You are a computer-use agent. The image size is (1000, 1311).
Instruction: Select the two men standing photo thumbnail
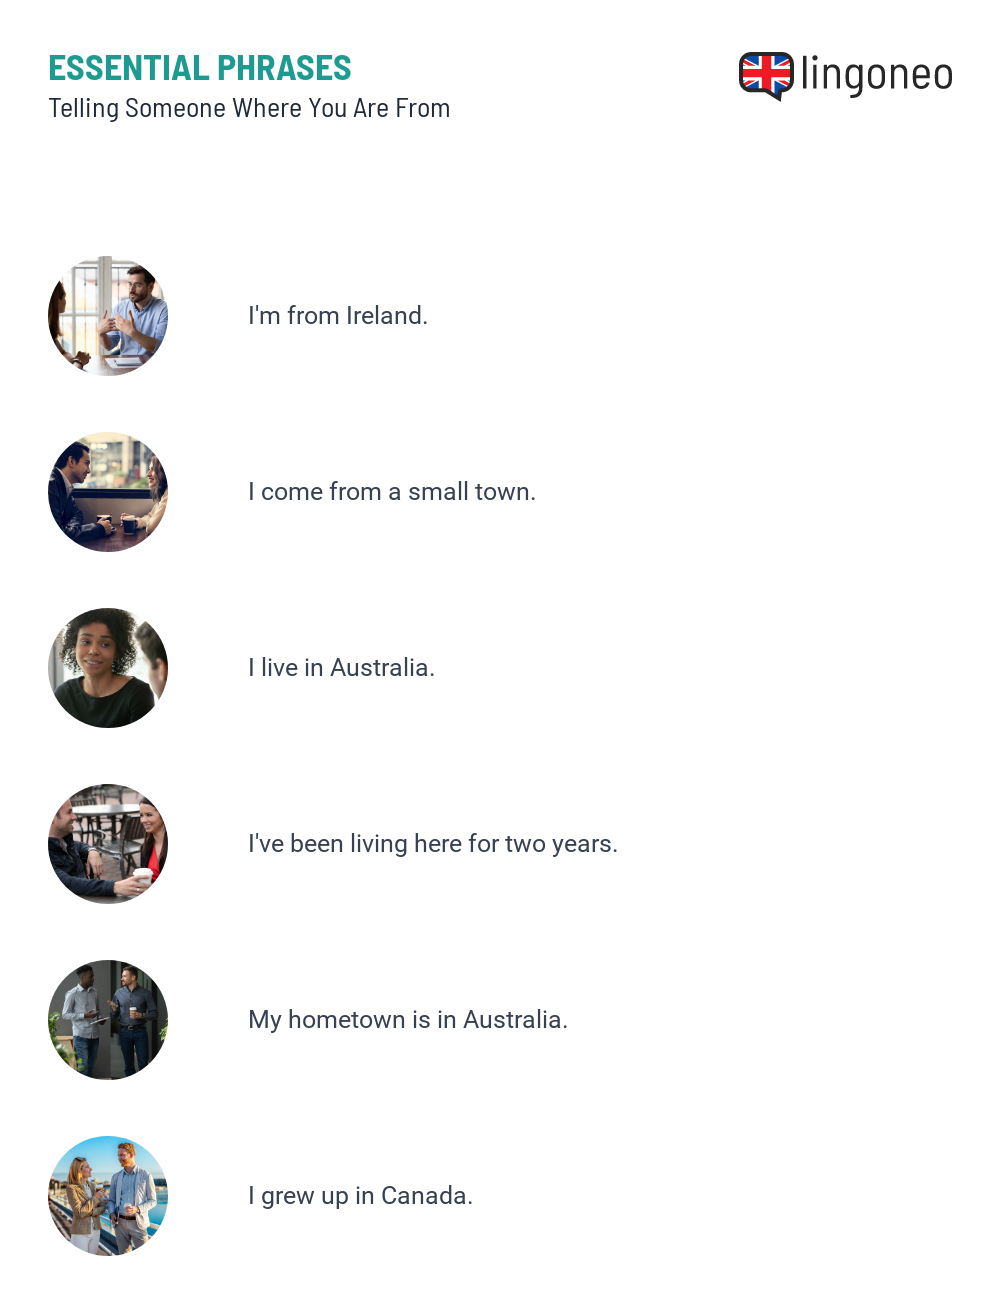pos(108,1020)
